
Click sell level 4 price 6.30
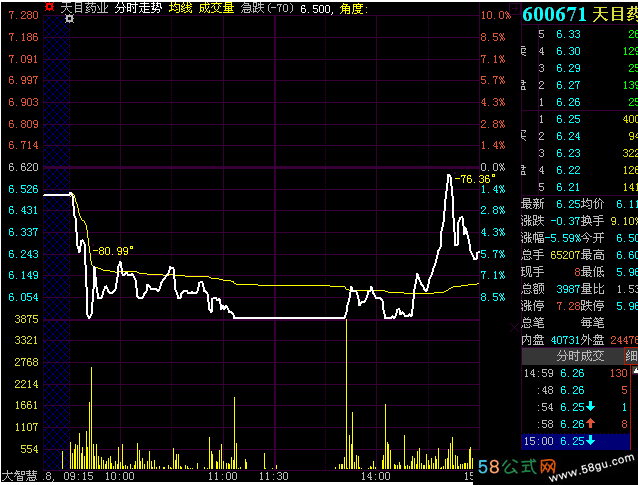568,51
